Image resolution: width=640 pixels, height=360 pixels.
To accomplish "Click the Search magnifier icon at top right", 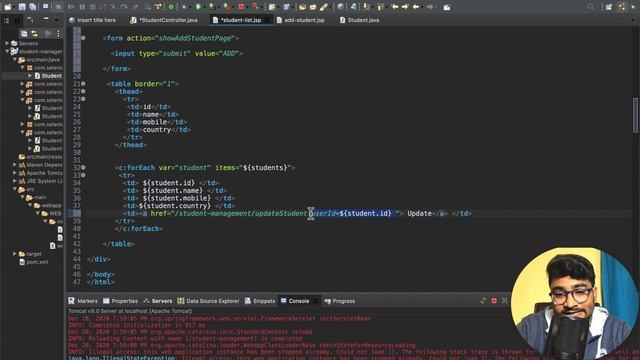I will pos(591,7).
